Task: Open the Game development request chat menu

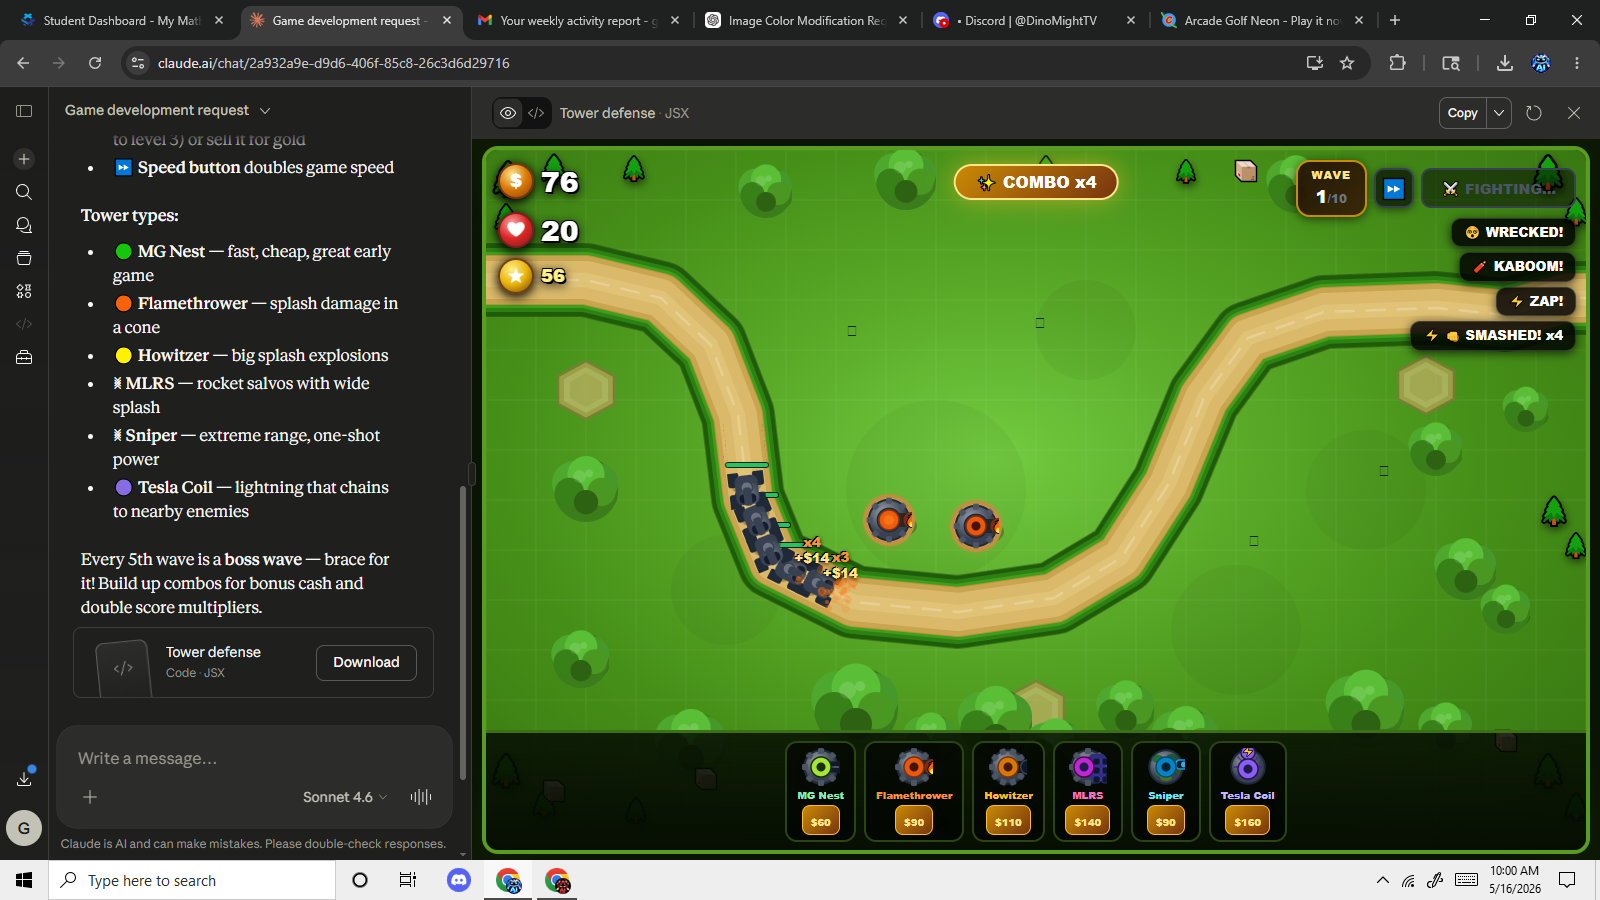Action: pyautogui.click(x=167, y=110)
